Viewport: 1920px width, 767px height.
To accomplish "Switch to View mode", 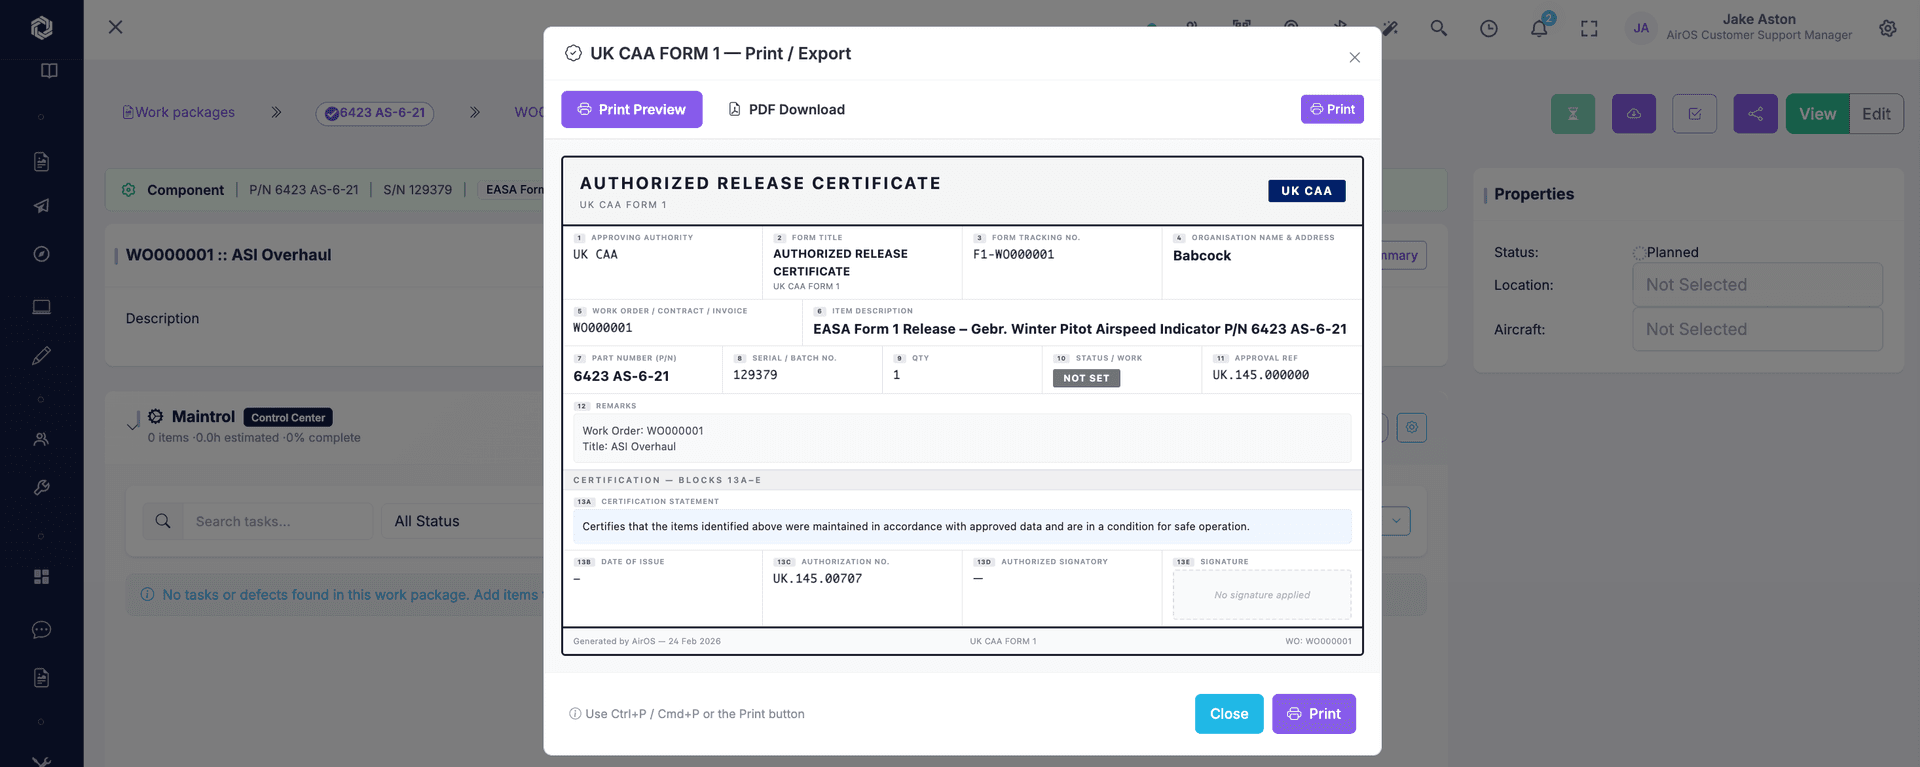I will (1817, 114).
